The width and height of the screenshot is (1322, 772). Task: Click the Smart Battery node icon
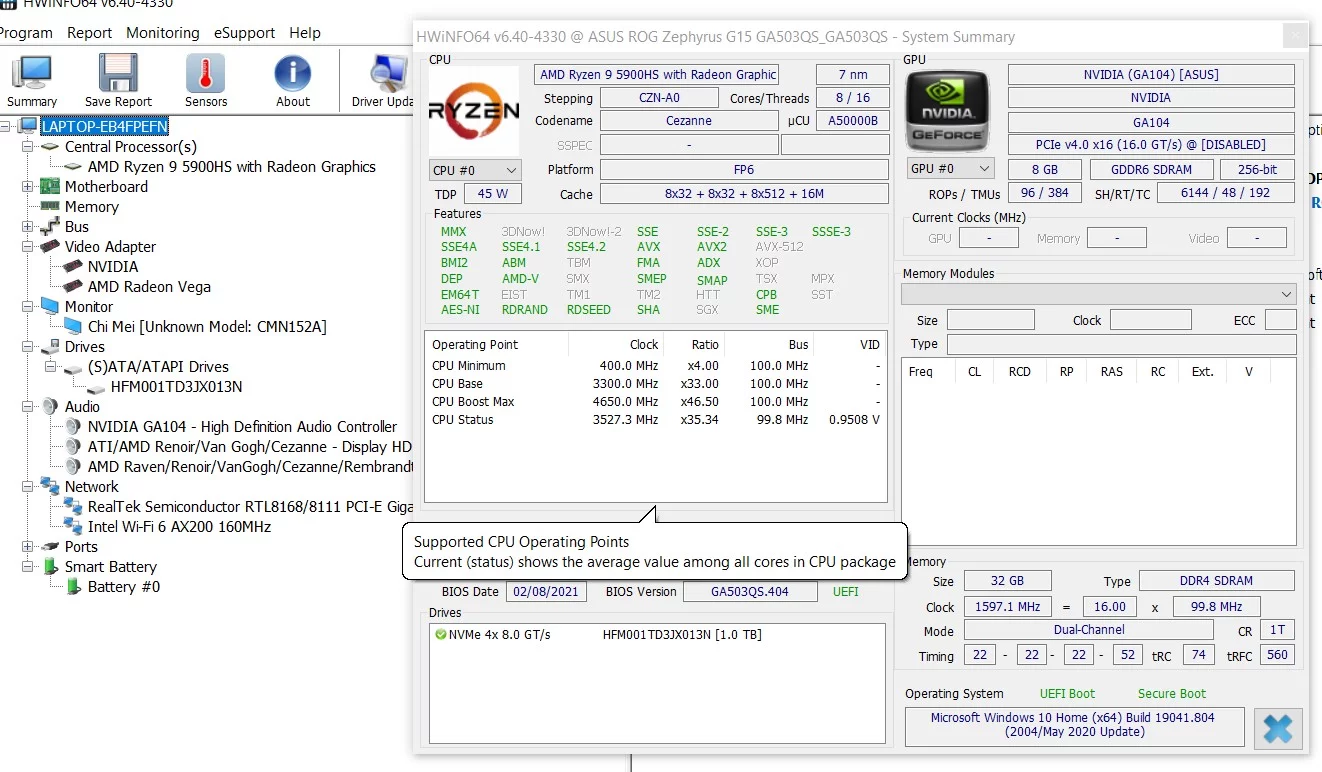[x=50, y=567]
